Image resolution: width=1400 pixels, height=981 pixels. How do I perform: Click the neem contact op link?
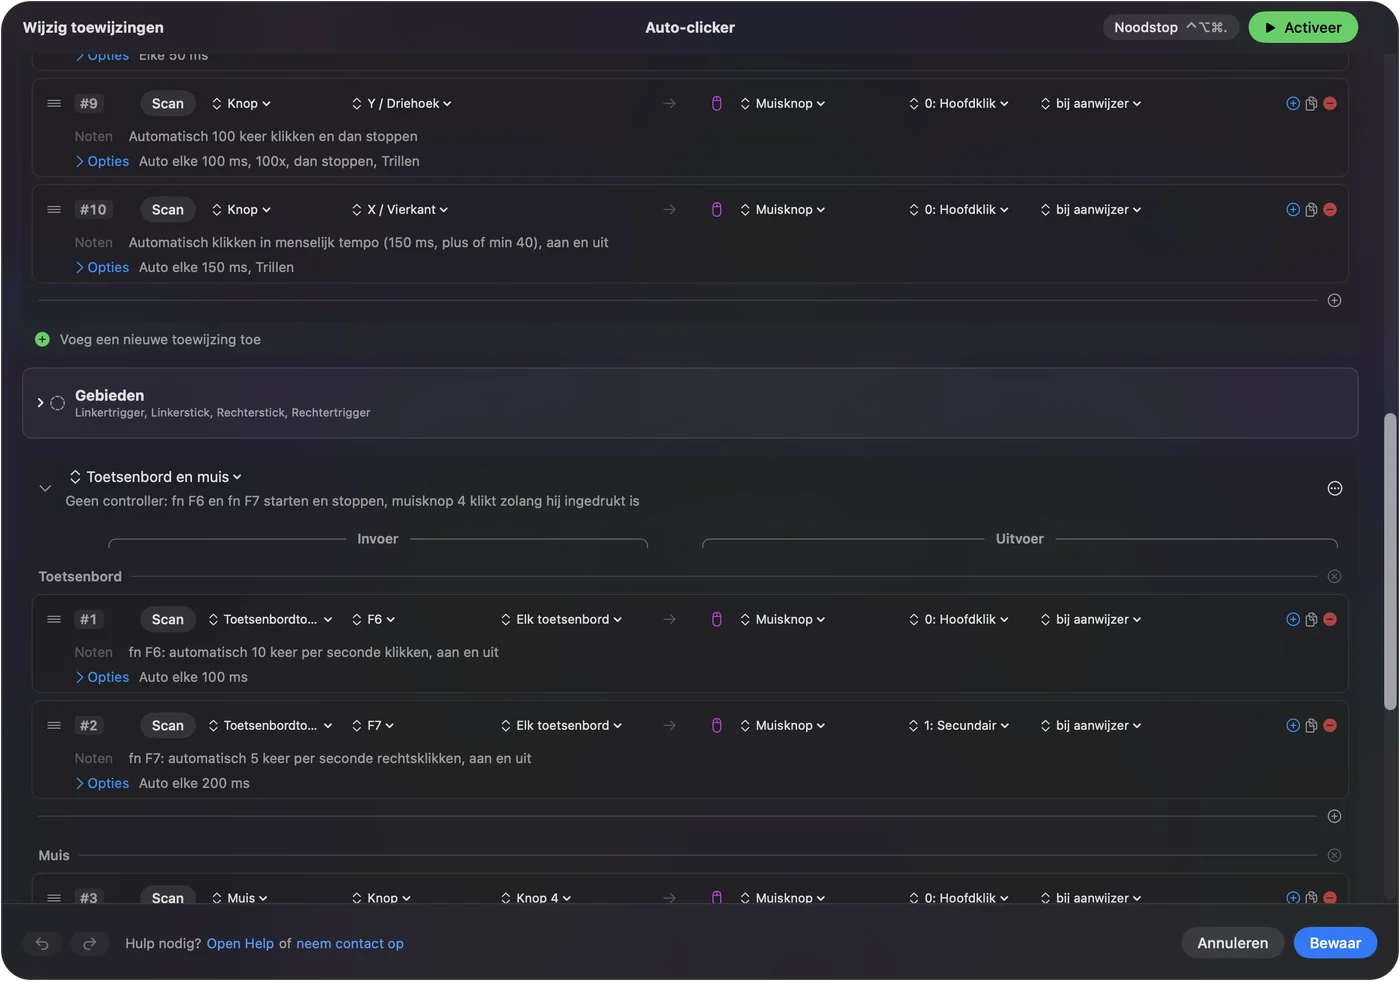click(x=350, y=944)
